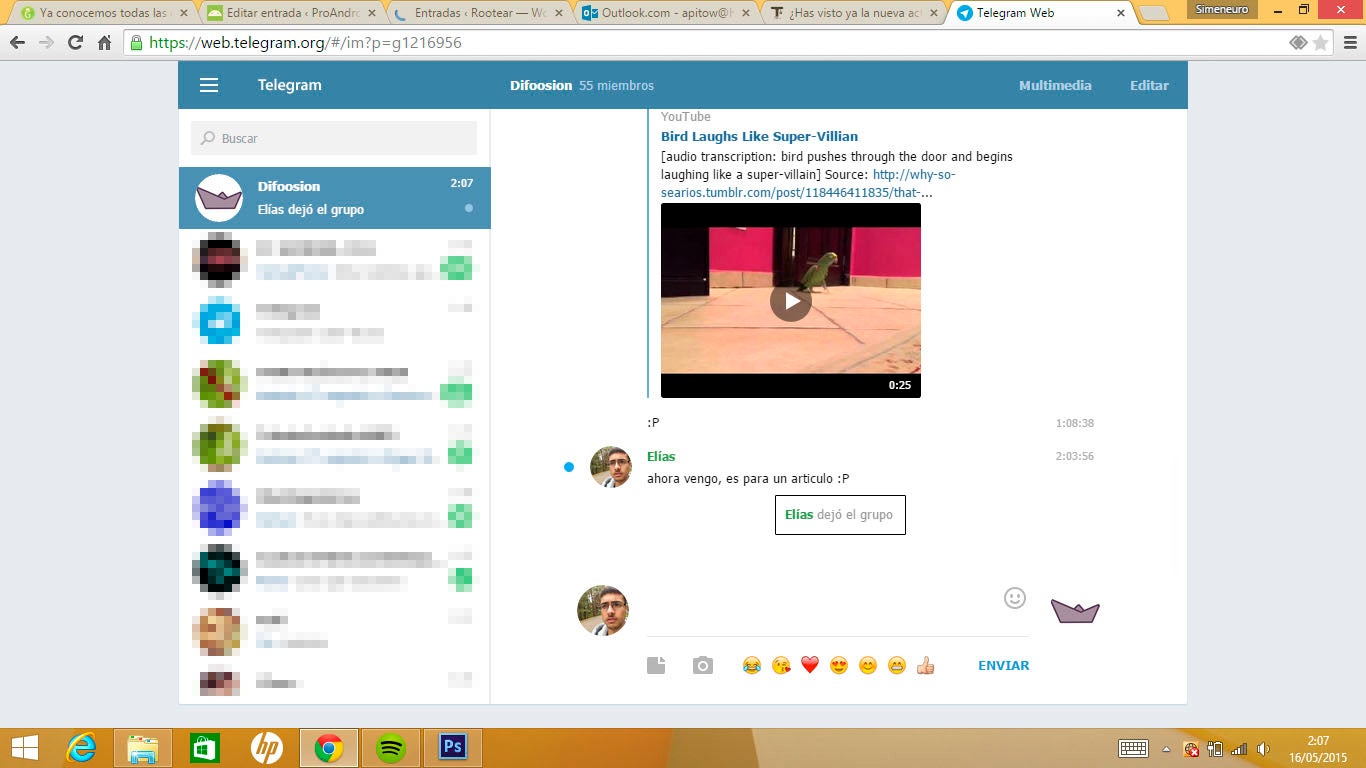Viewport: 1366px width, 768px height.
Task: Click the Simeneuro profile button
Action: 1222,9
